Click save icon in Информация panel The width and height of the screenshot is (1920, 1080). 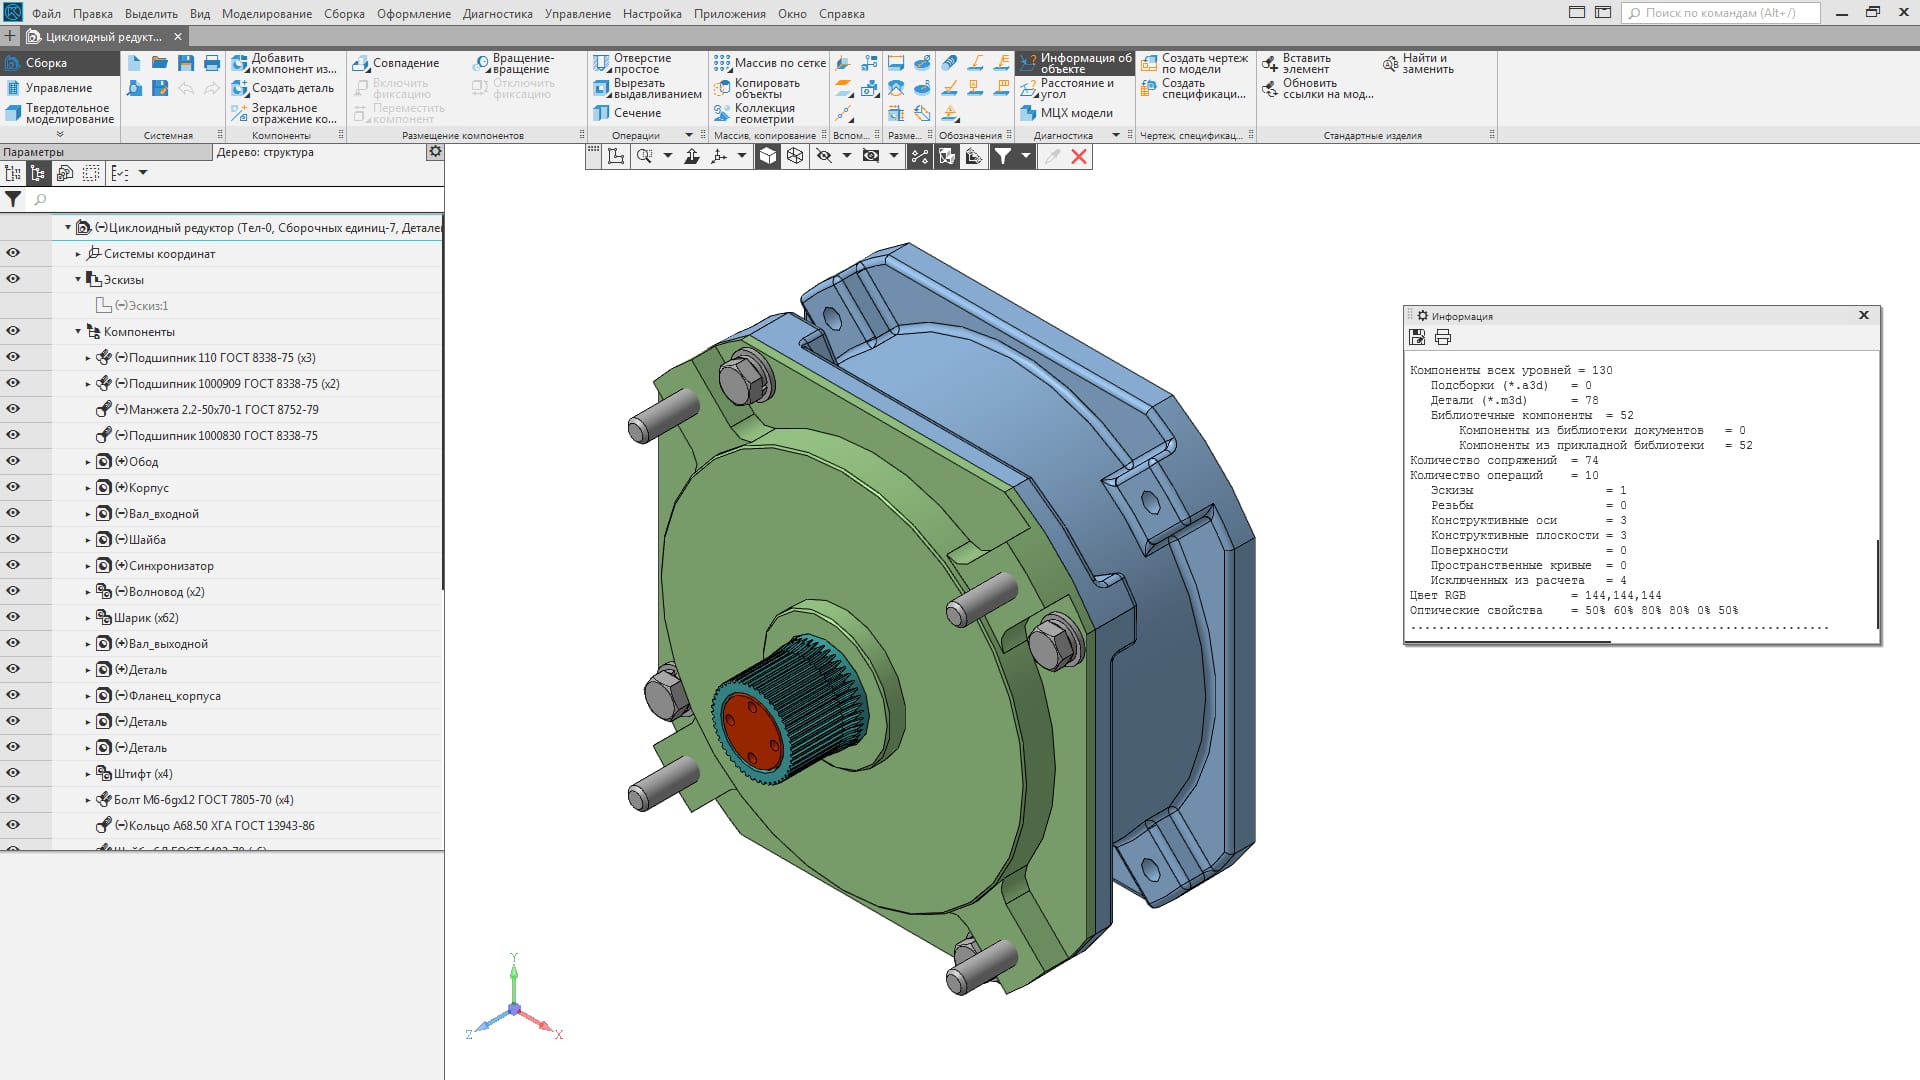click(1417, 338)
